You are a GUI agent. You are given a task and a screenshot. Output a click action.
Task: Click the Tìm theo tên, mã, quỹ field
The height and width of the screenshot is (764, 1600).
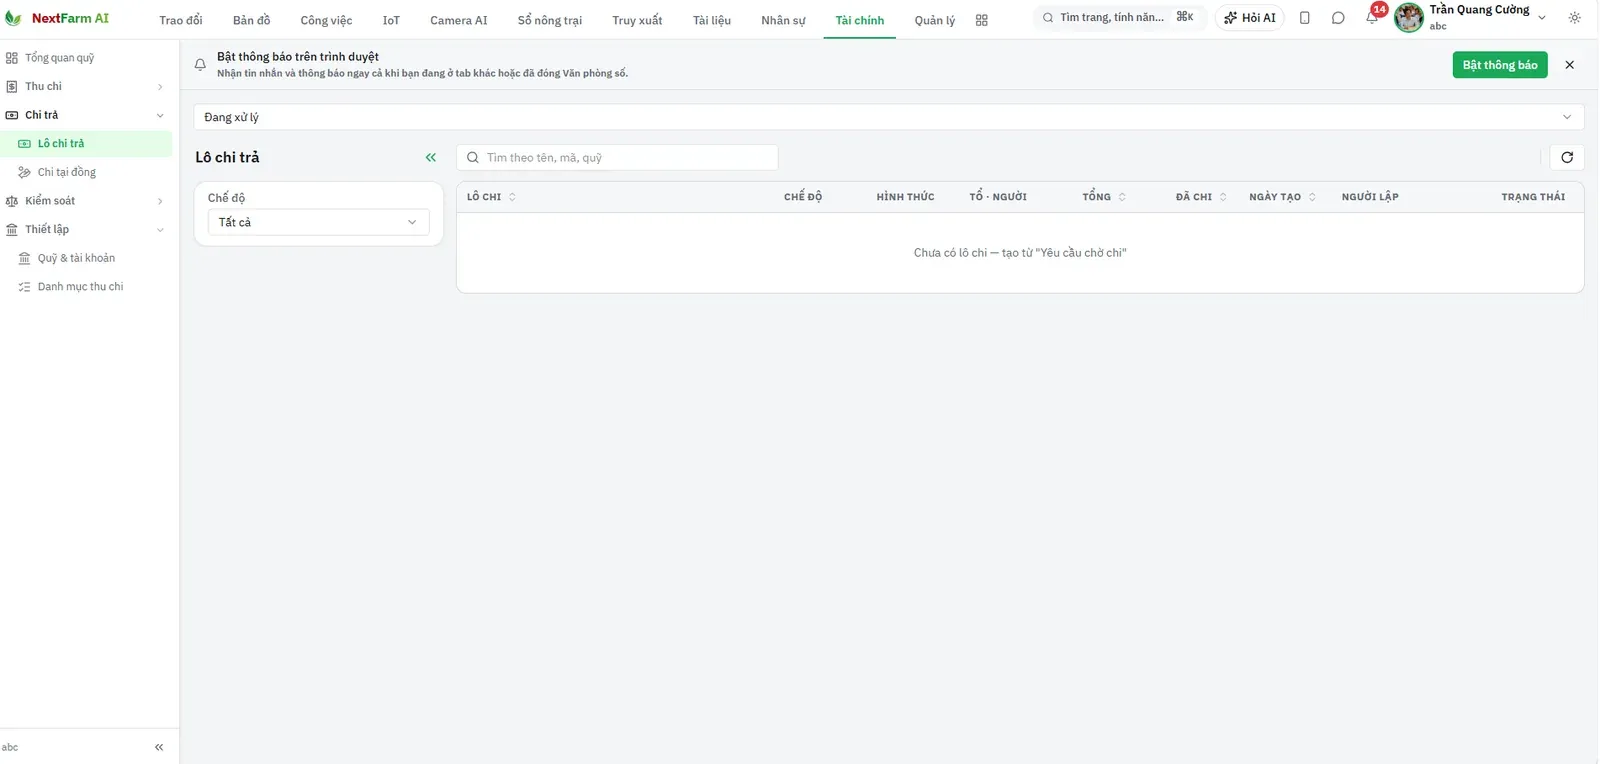pyautogui.click(x=617, y=158)
